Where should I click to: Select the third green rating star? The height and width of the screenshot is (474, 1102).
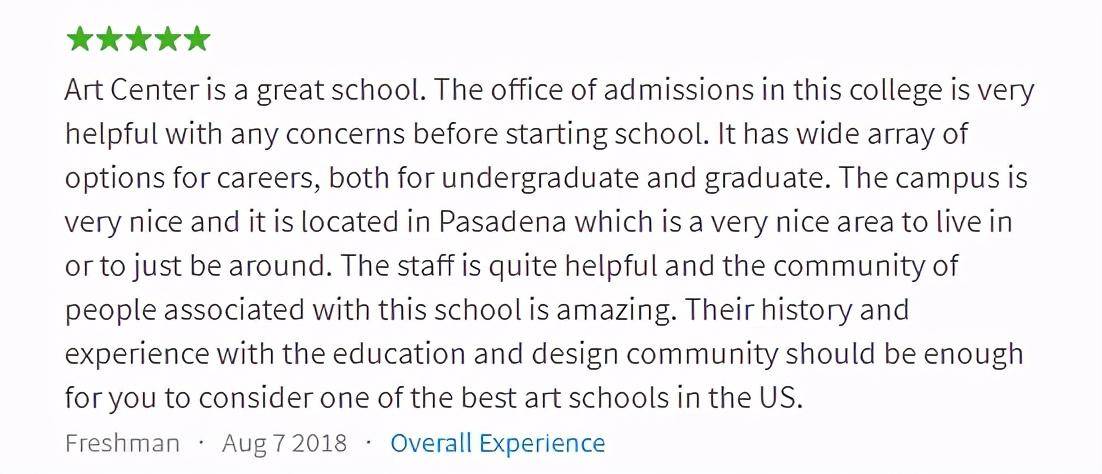point(138,39)
